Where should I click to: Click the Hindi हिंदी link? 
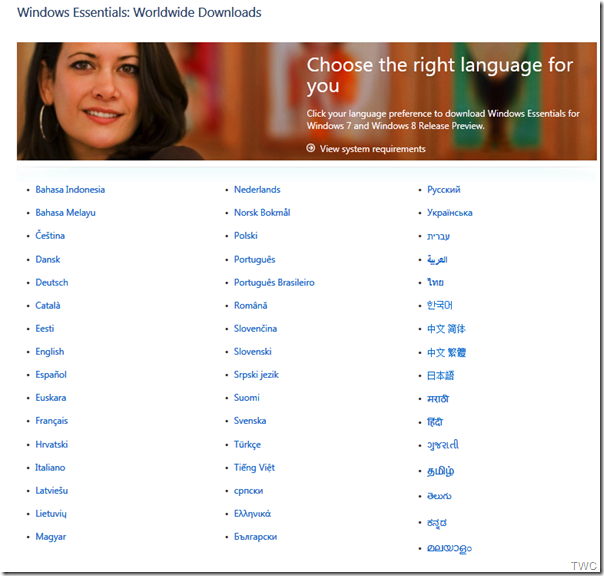[435, 422]
